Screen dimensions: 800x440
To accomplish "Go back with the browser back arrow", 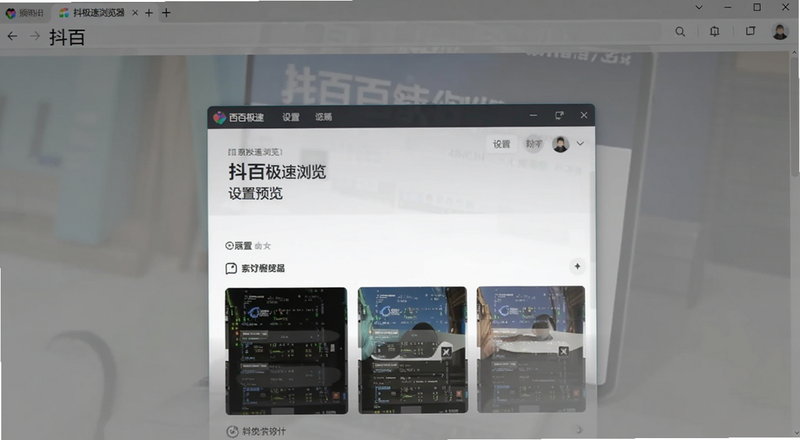I will pyautogui.click(x=12, y=36).
